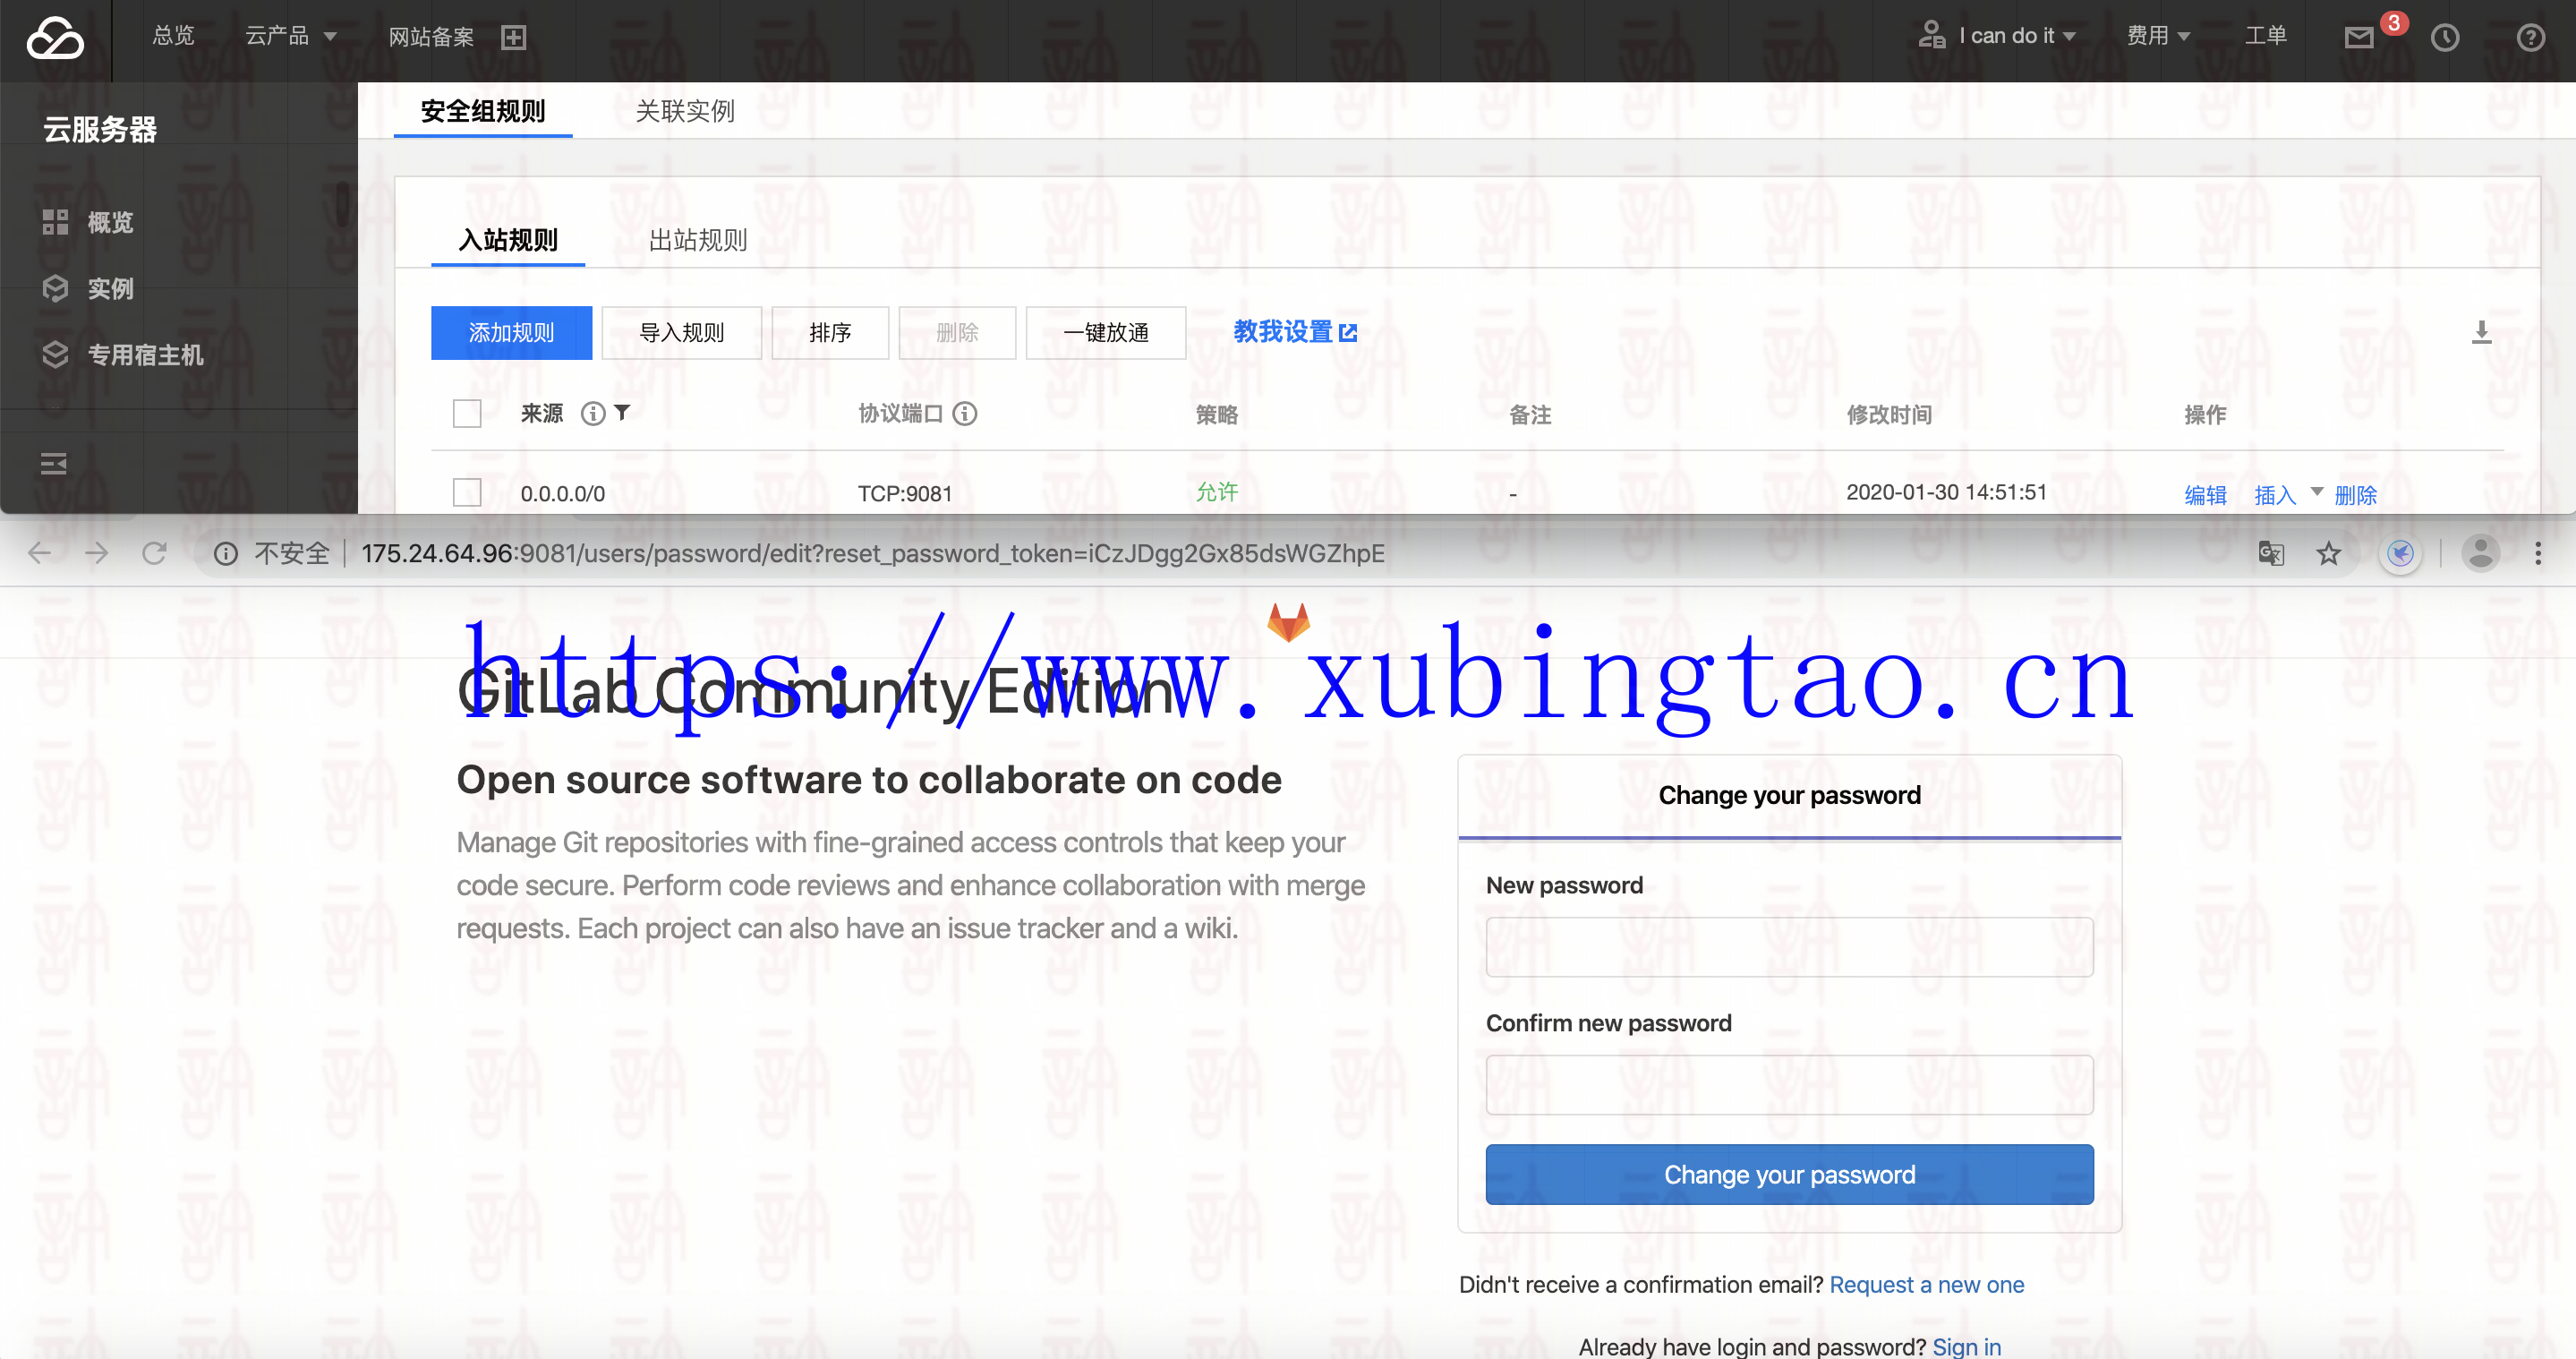Click the site info icon in address bar
2576x1359 pixels.
point(226,553)
